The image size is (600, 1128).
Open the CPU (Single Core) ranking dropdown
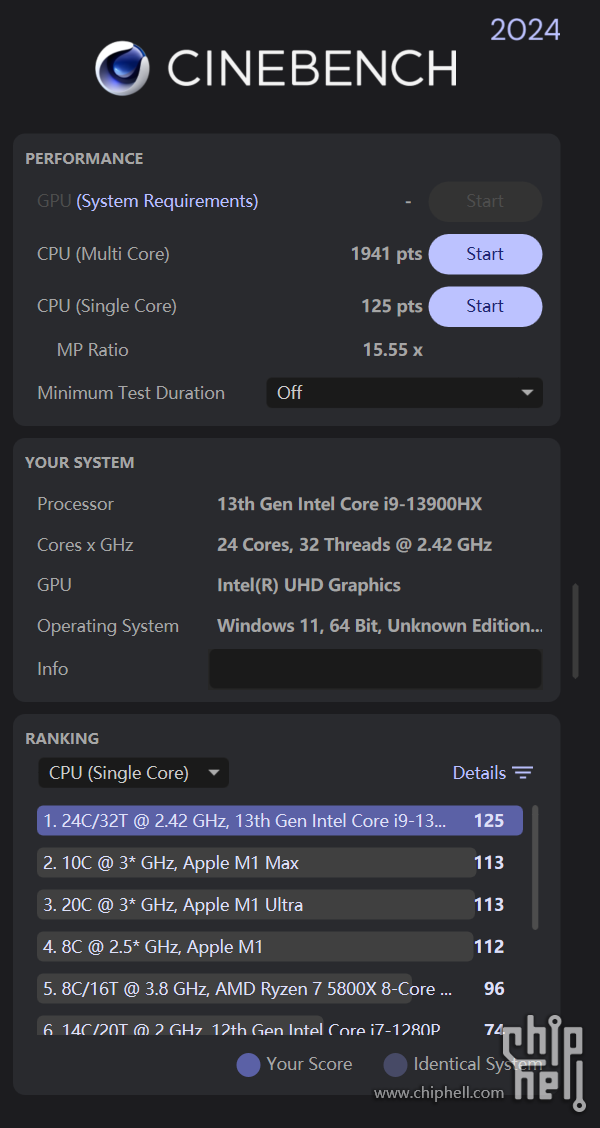[x=133, y=773]
